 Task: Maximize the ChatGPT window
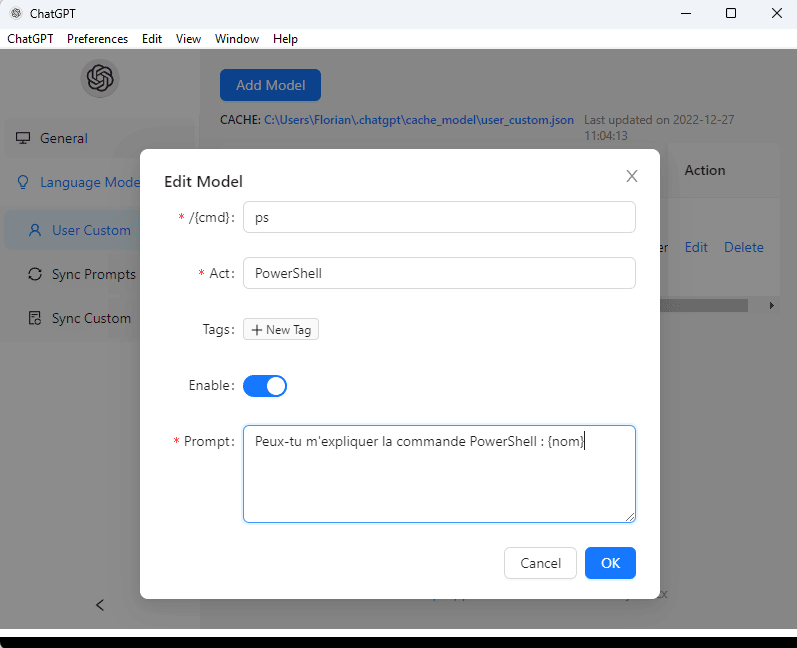pyautogui.click(x=731, y=13)
